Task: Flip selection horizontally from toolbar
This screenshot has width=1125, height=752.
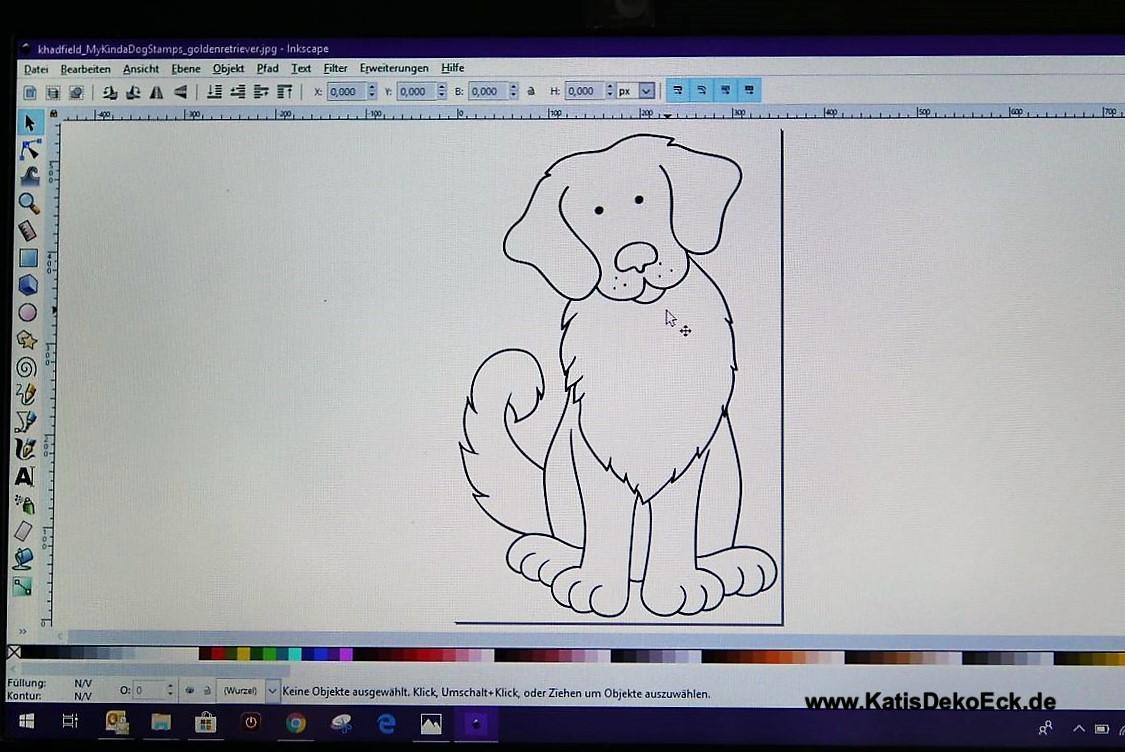Action: 157,92
